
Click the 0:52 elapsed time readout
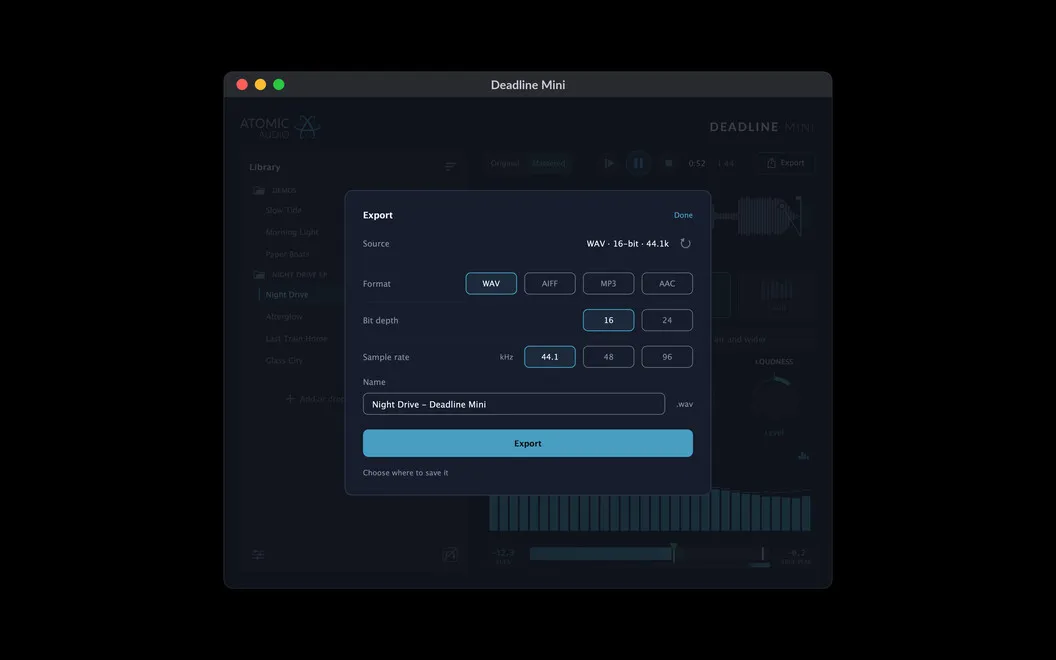697,163
